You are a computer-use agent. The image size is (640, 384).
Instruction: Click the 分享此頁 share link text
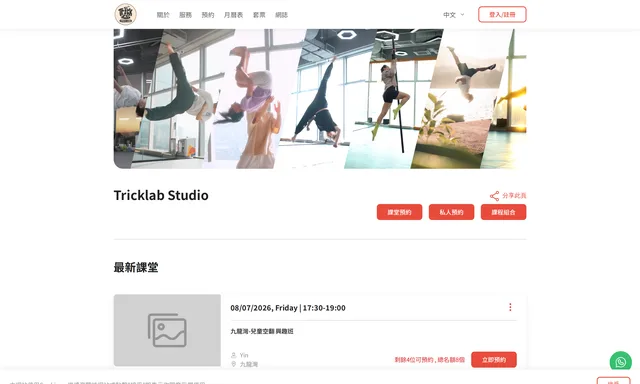[514, 195]
